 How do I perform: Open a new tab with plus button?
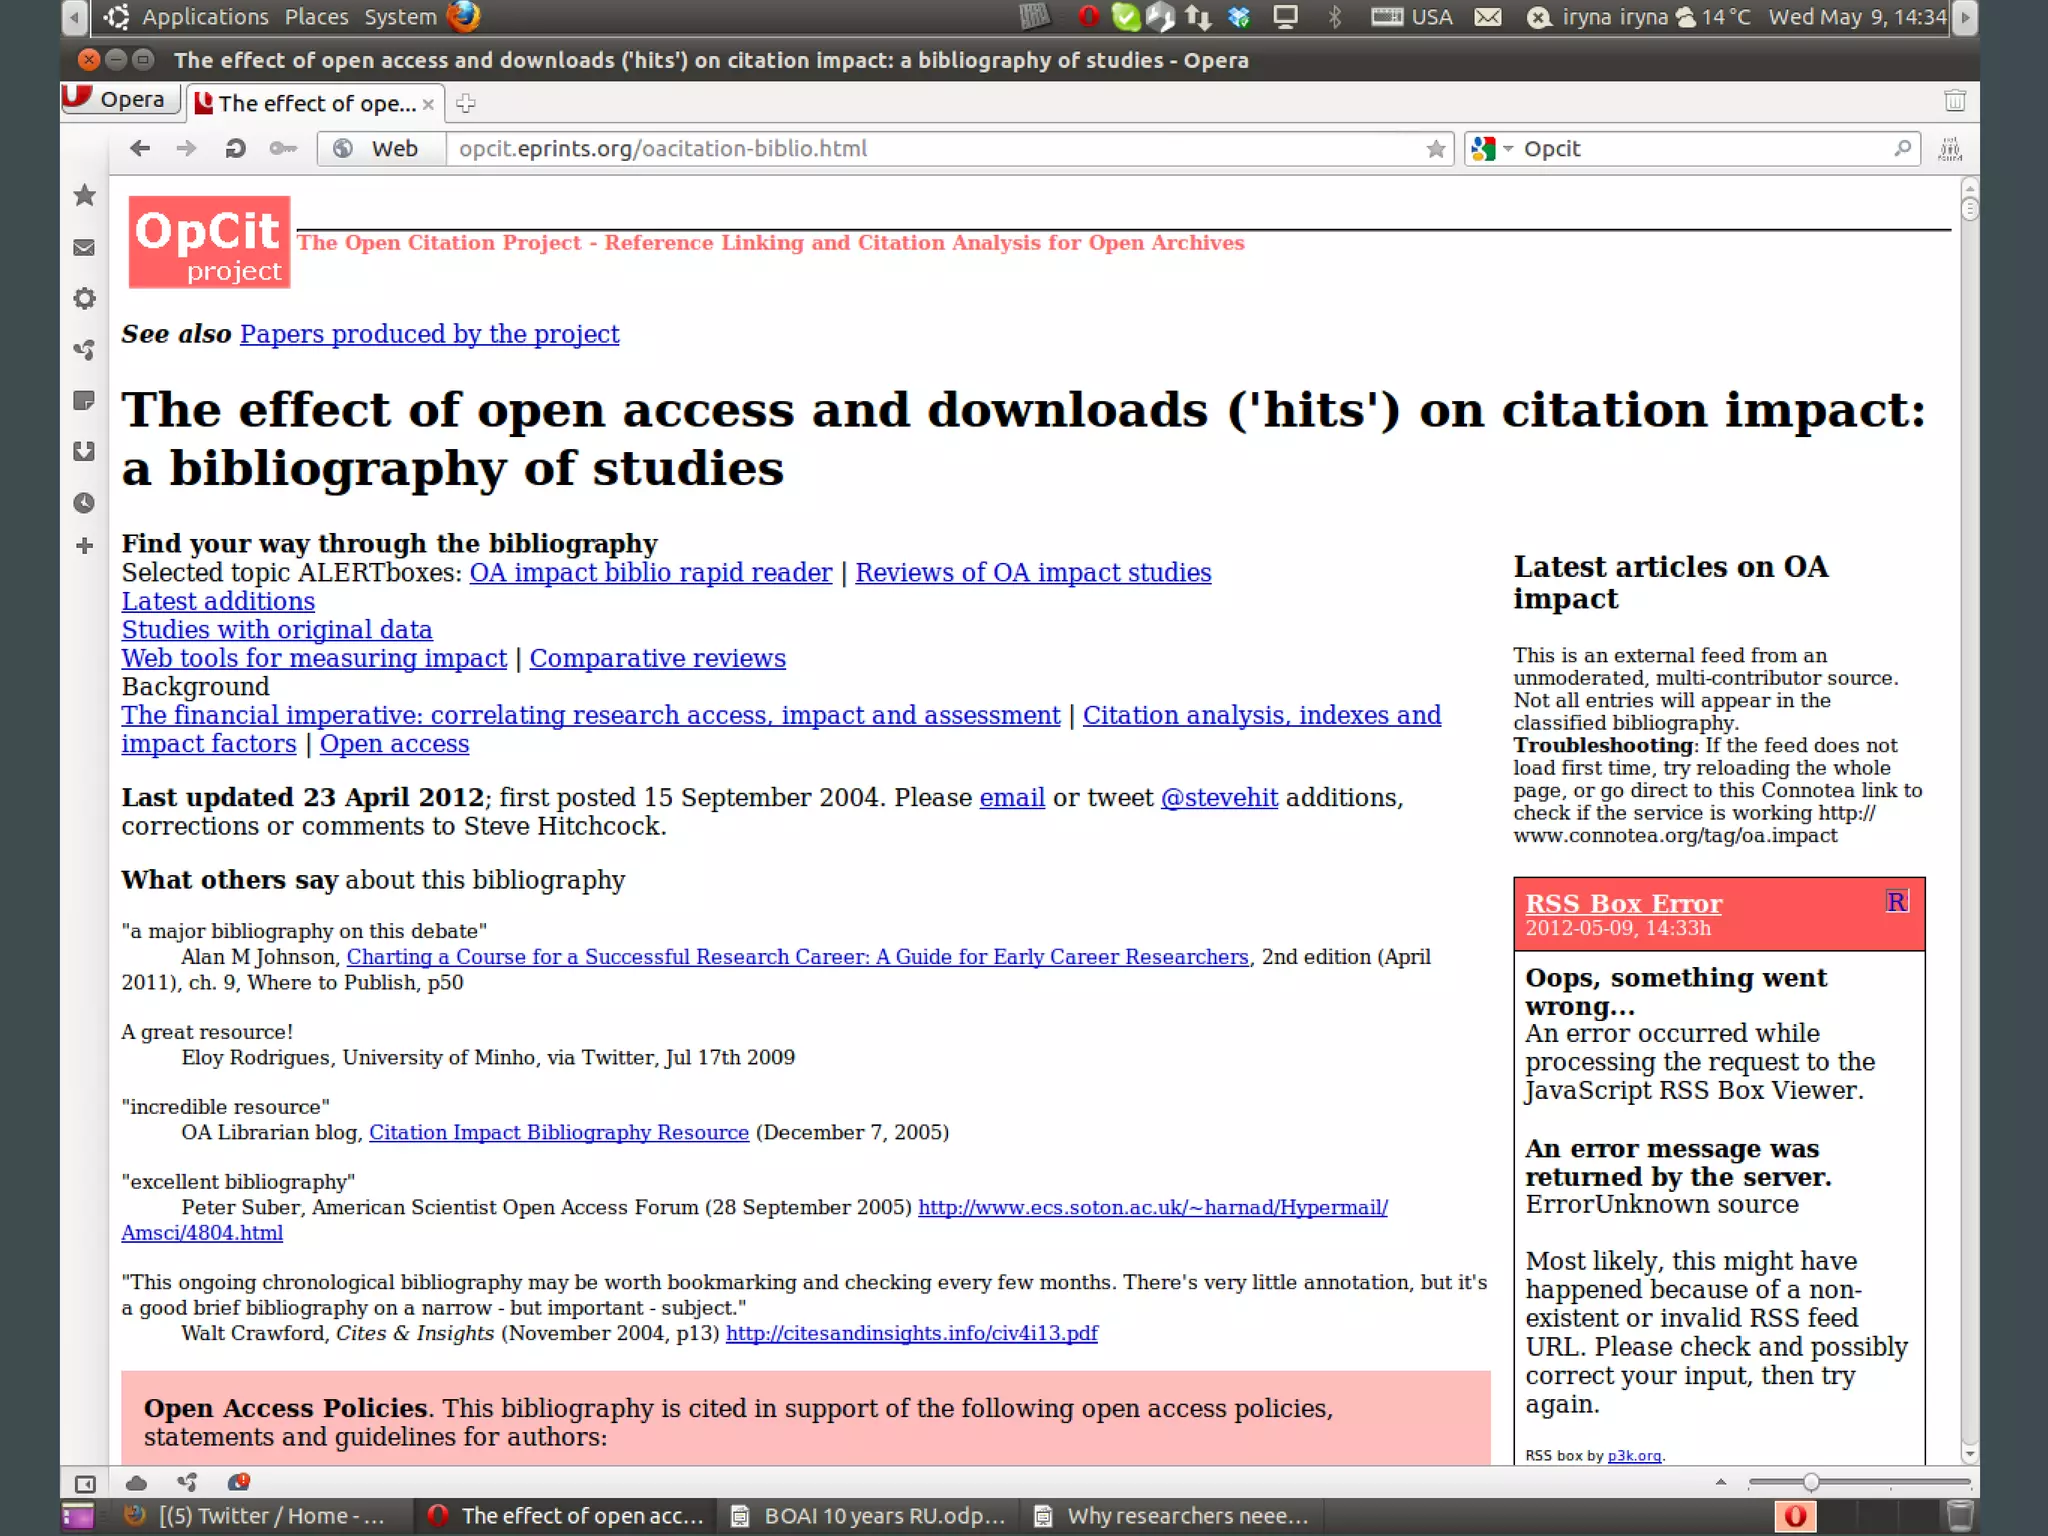click(466, 103)
